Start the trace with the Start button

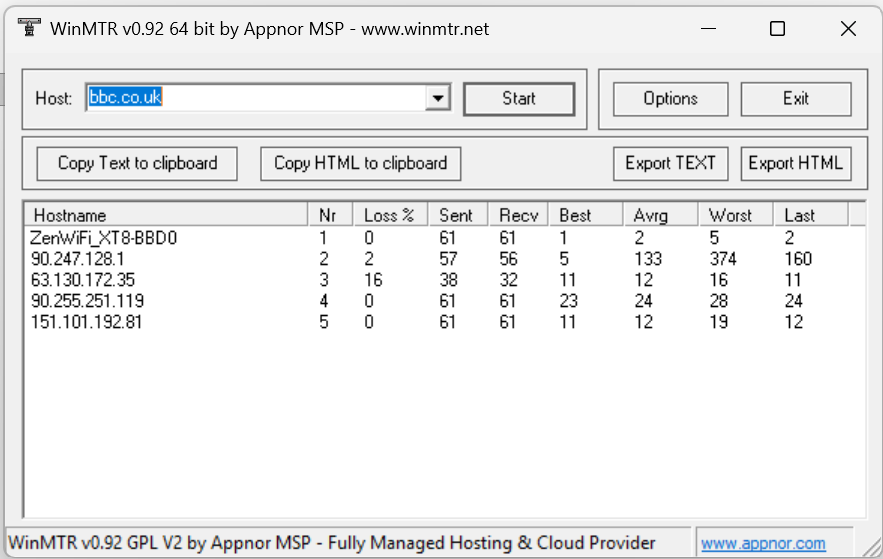pyautogui.click(x=519, y=99)
